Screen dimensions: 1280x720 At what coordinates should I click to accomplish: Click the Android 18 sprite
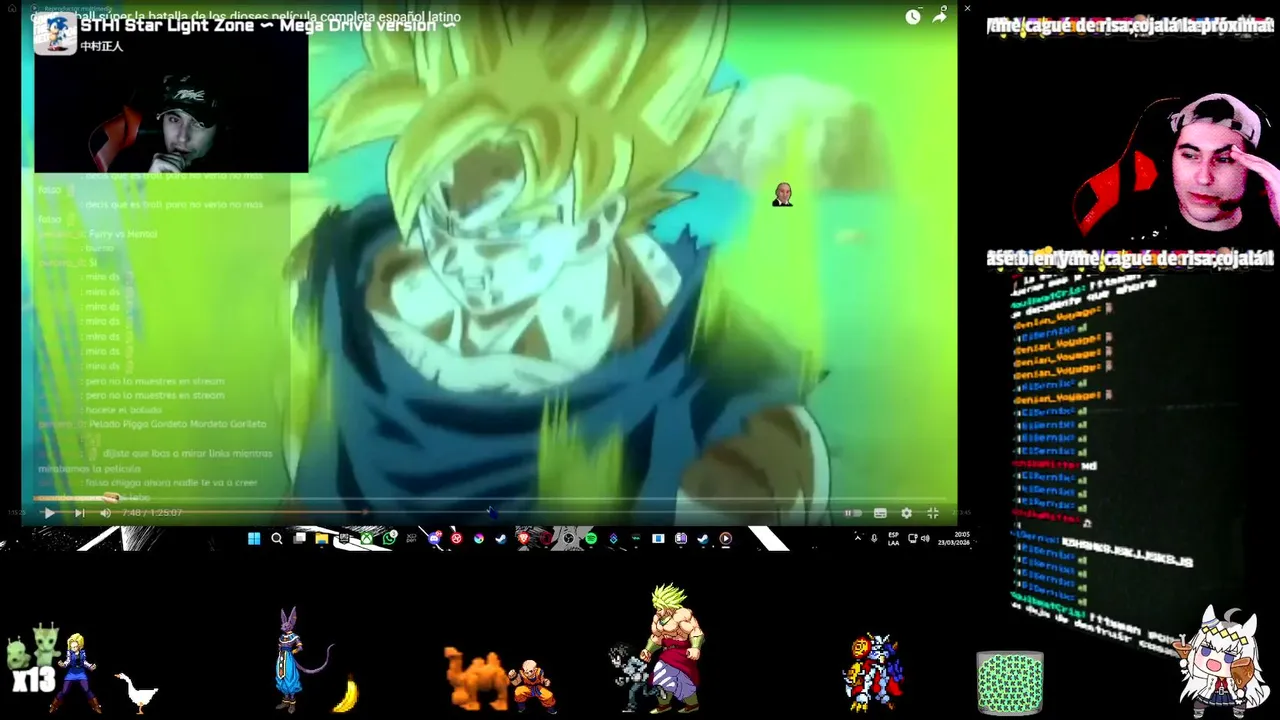pyautogui.click(x=78, y=672)
